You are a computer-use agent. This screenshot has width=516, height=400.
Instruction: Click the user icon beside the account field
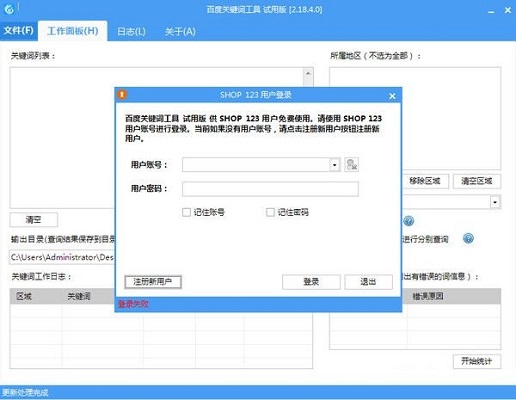point(352,165)
